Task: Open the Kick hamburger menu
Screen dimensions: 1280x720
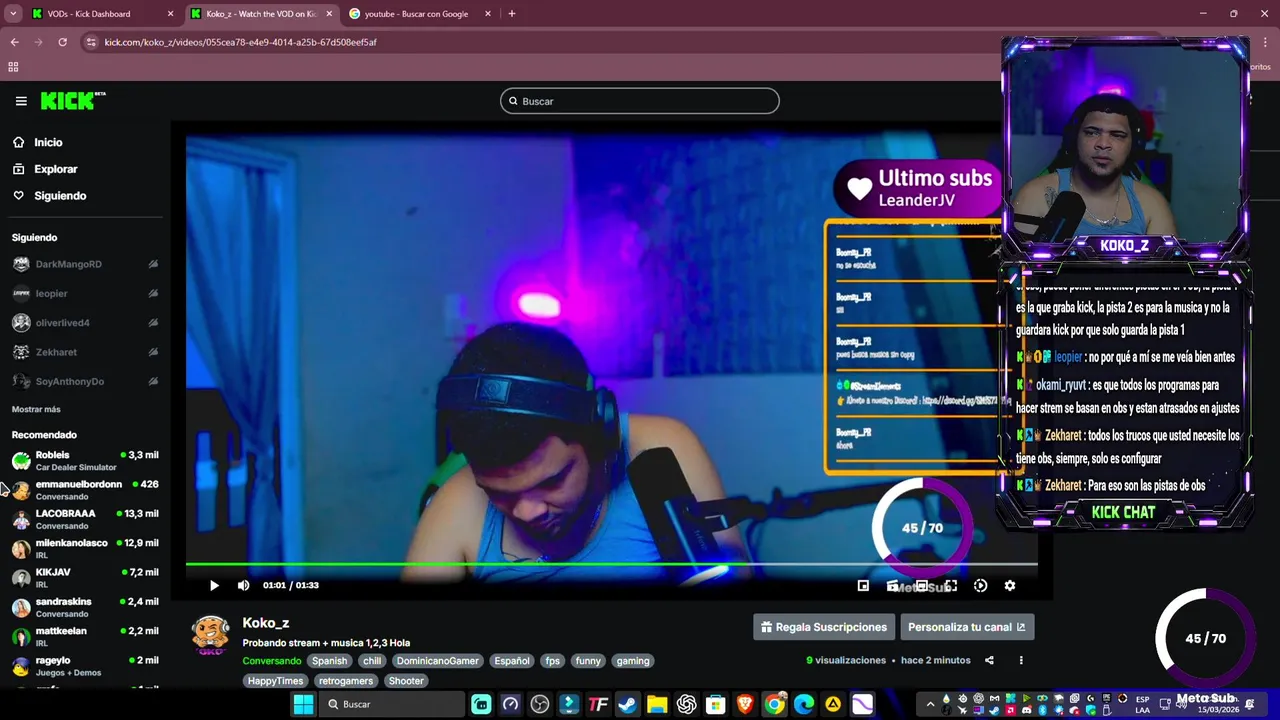Action: (x=21, y=101)
